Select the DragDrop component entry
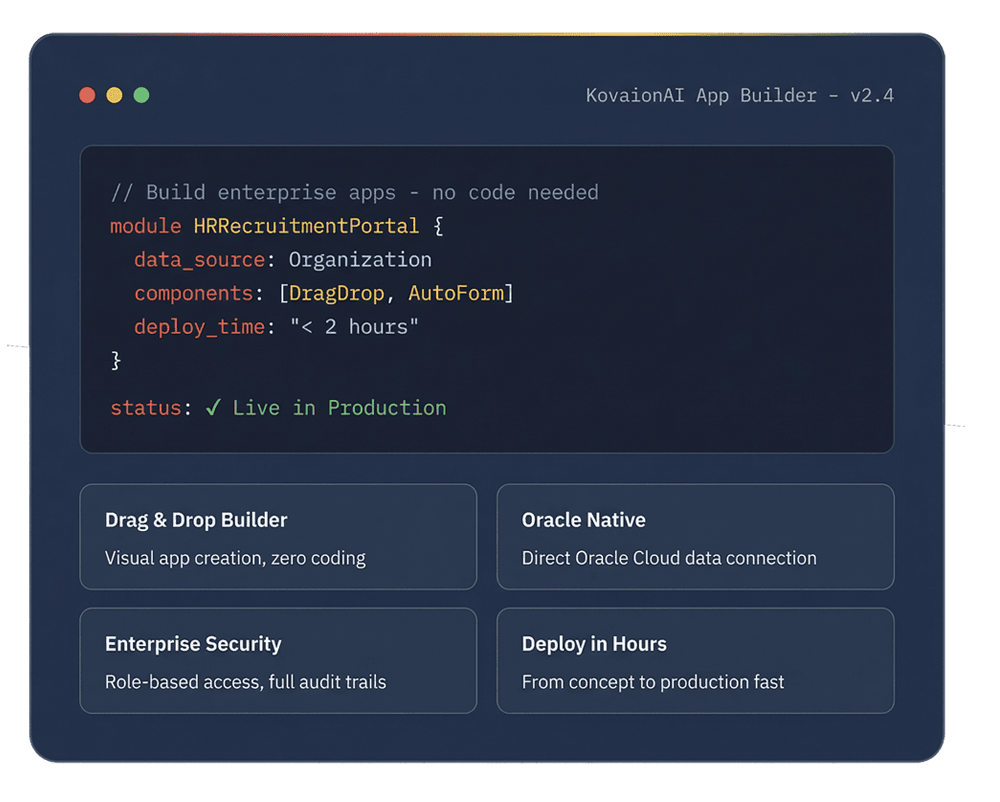 click(x=336, y=294)
